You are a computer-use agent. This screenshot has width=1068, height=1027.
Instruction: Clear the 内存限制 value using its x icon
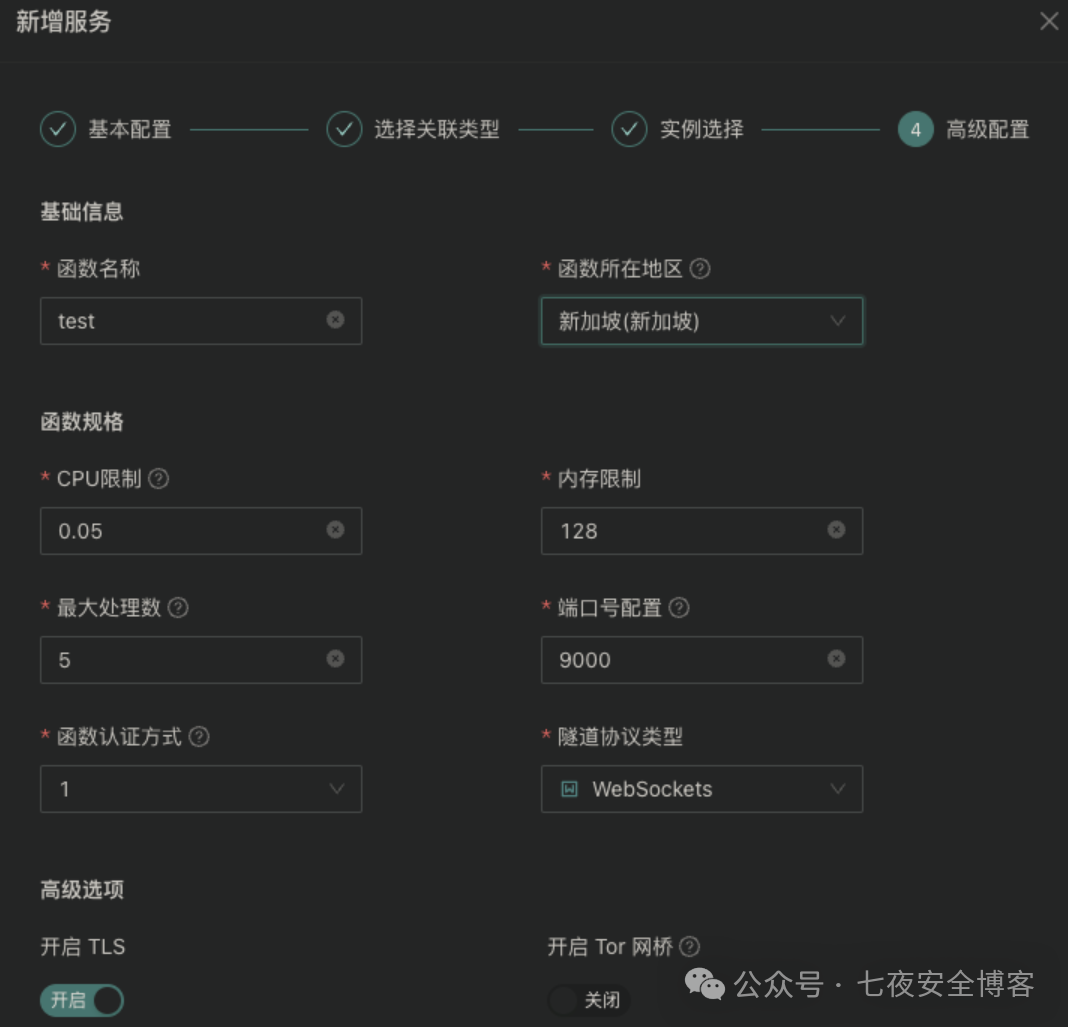tap(836, 529)
